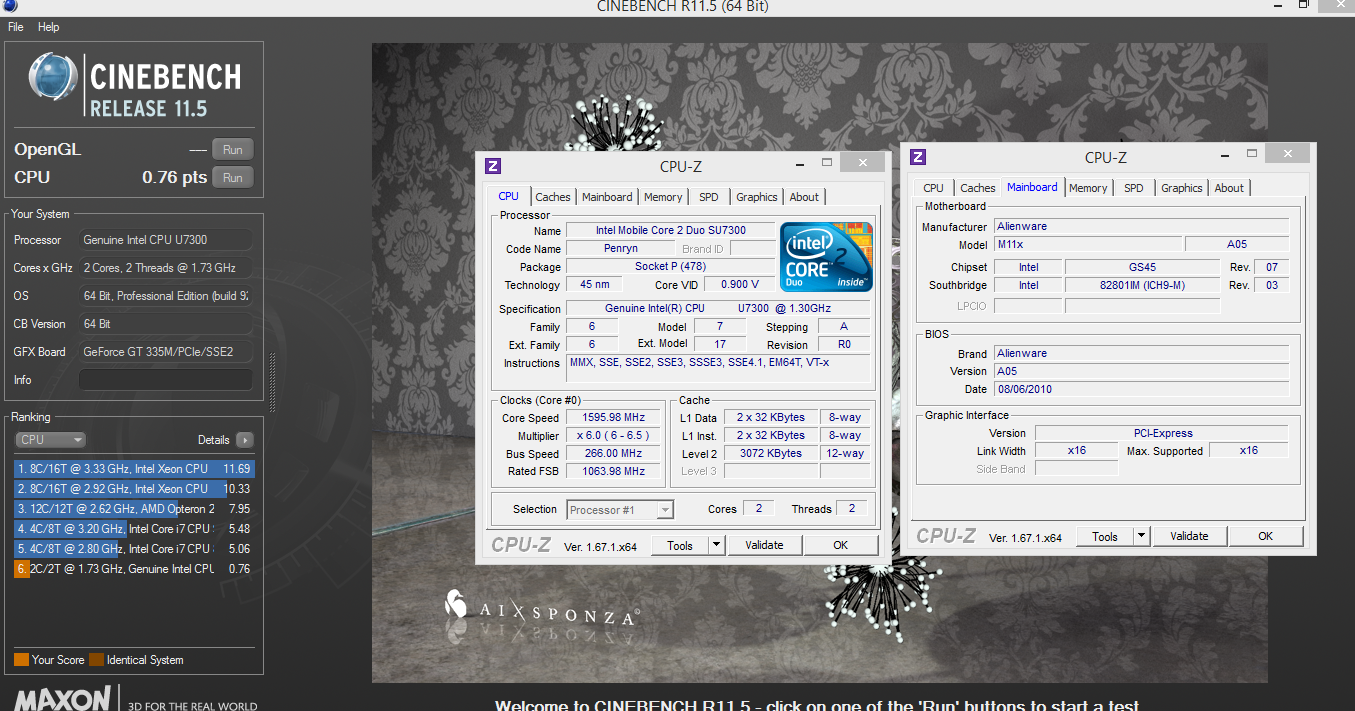Click the Core VID value 0.900 V
The image size is (1355, 711).
click(x=740, y=285)
